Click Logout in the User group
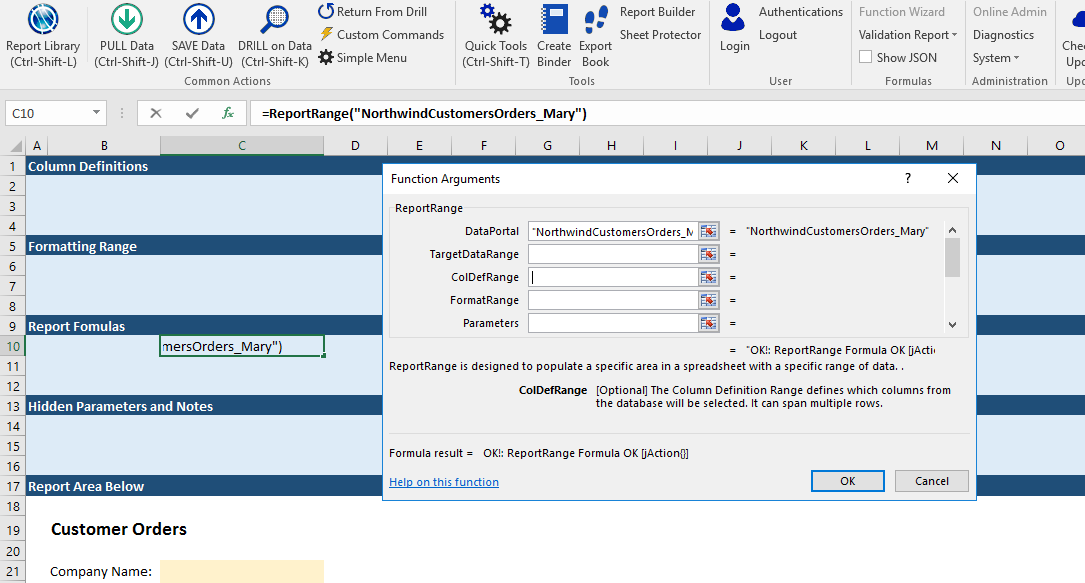1085x583 pixels. point(778,35)
